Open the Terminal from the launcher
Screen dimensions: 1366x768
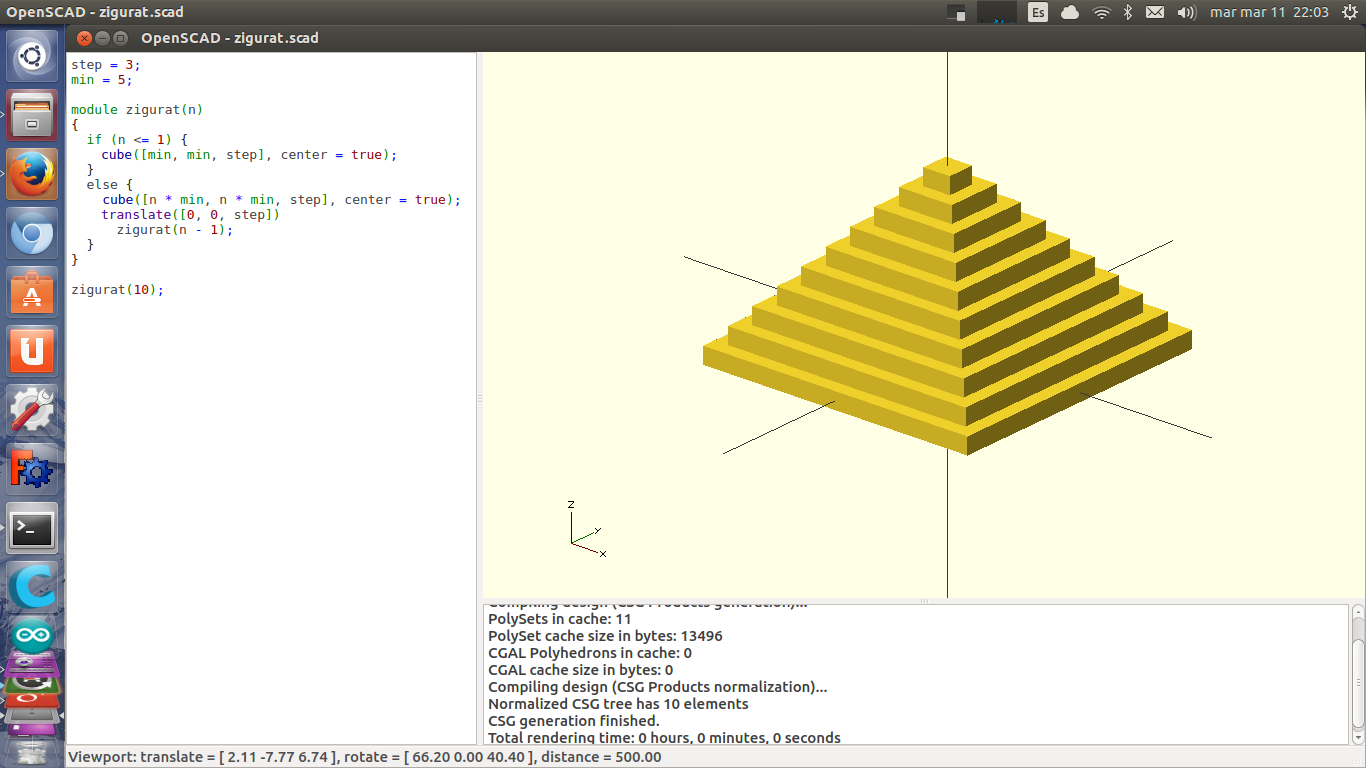pyautogui.click(x=33, y=528)
